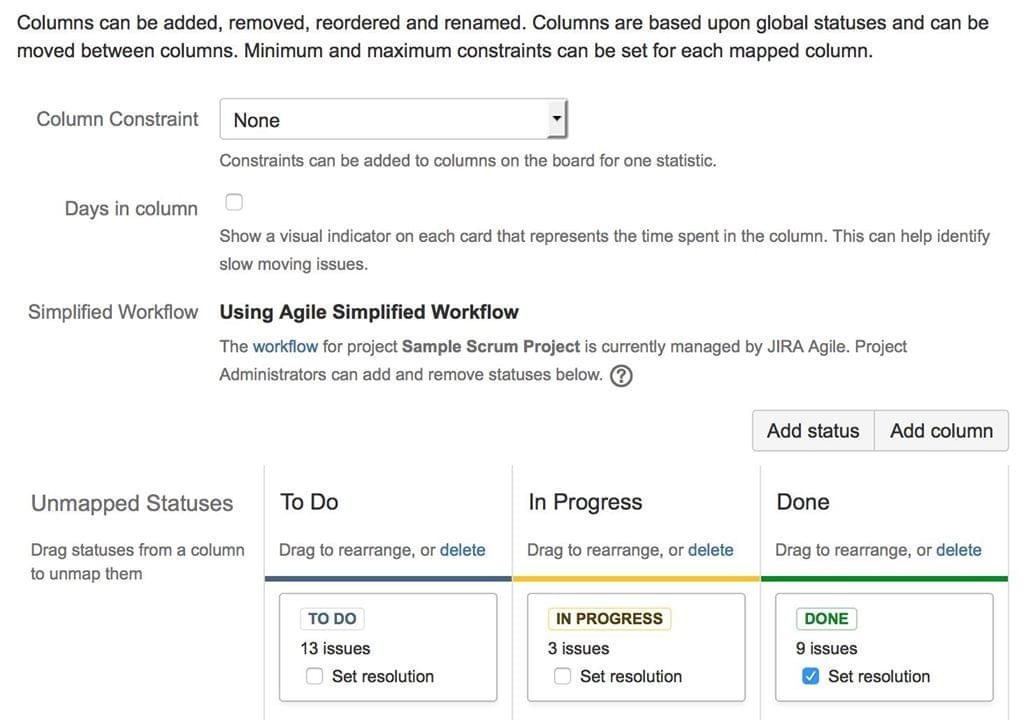Click the Column Constraint label
Viewport: 1026px width, 720px height.
click(117, 119)
